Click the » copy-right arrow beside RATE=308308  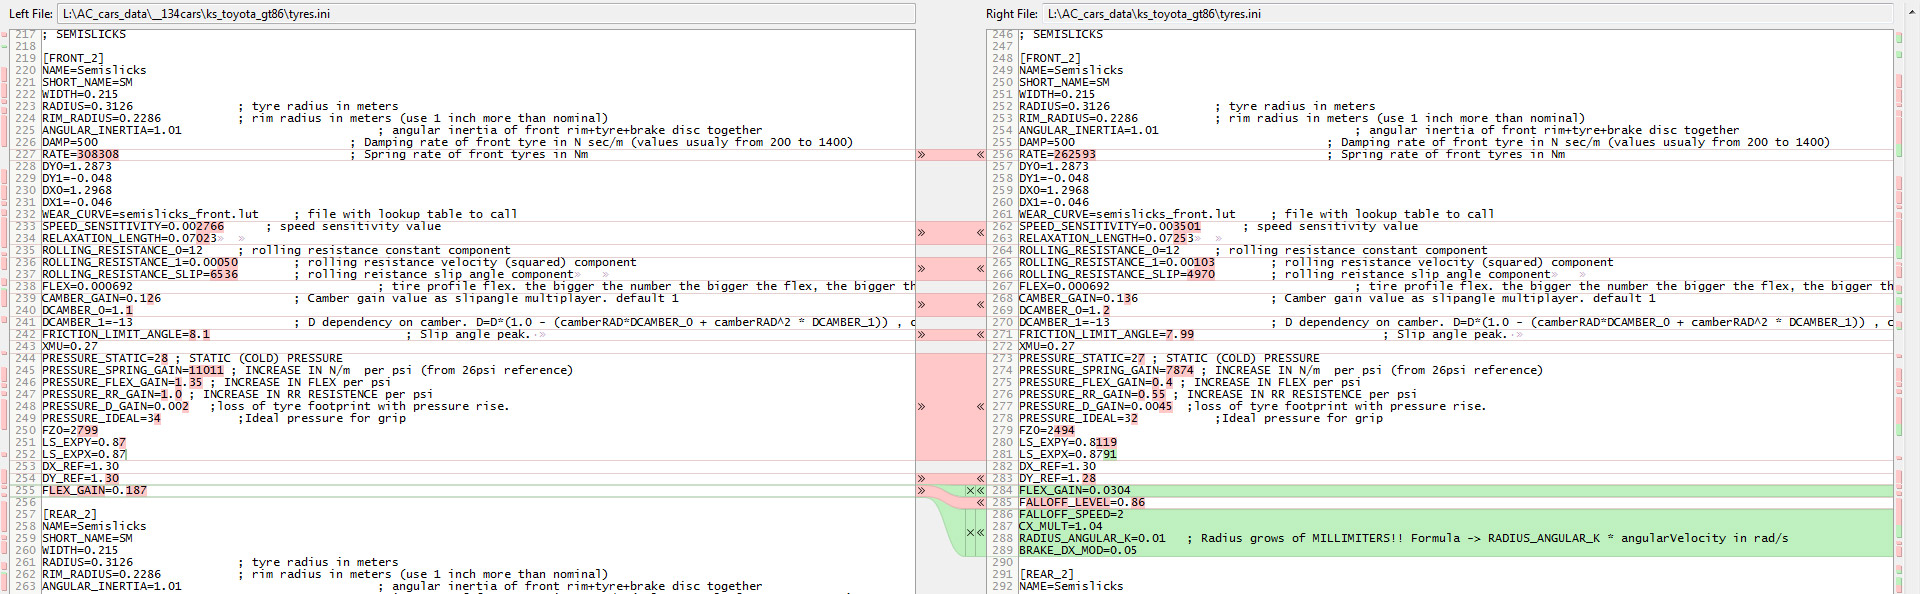click(x=921, y=155)
